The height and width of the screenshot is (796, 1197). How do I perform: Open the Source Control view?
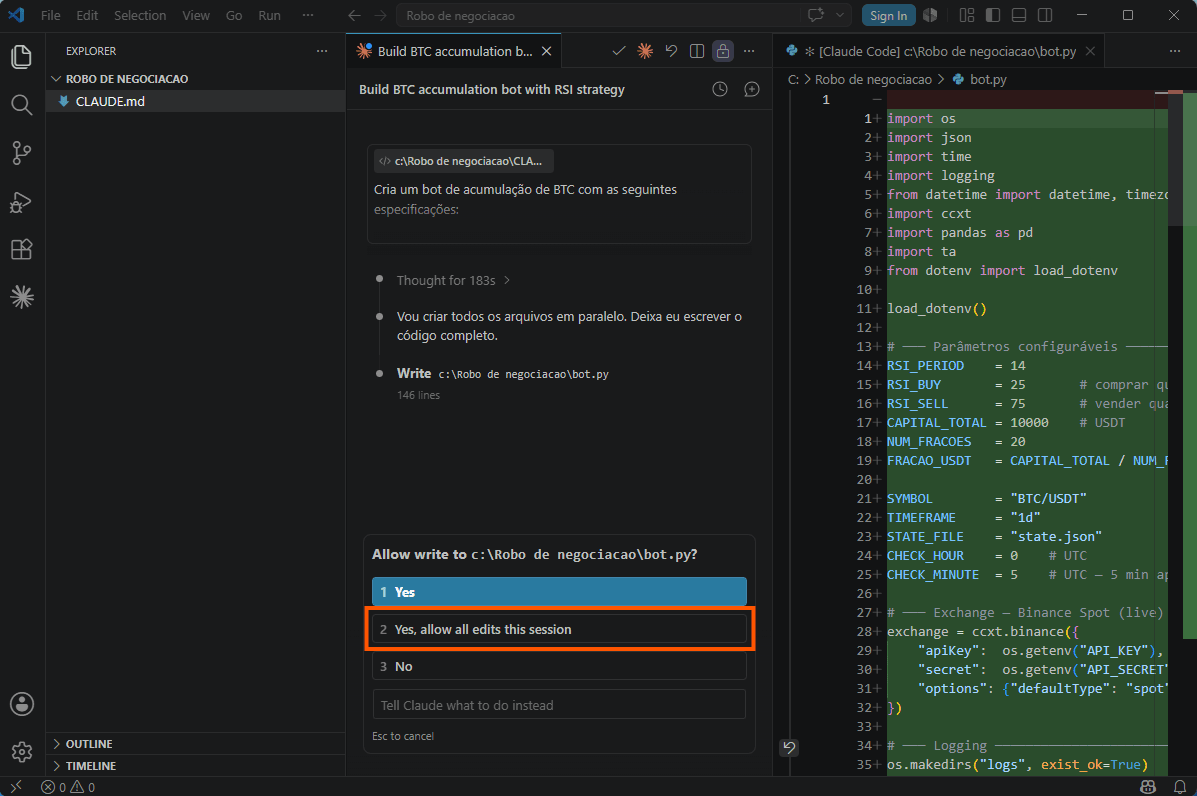pos(21,153)
